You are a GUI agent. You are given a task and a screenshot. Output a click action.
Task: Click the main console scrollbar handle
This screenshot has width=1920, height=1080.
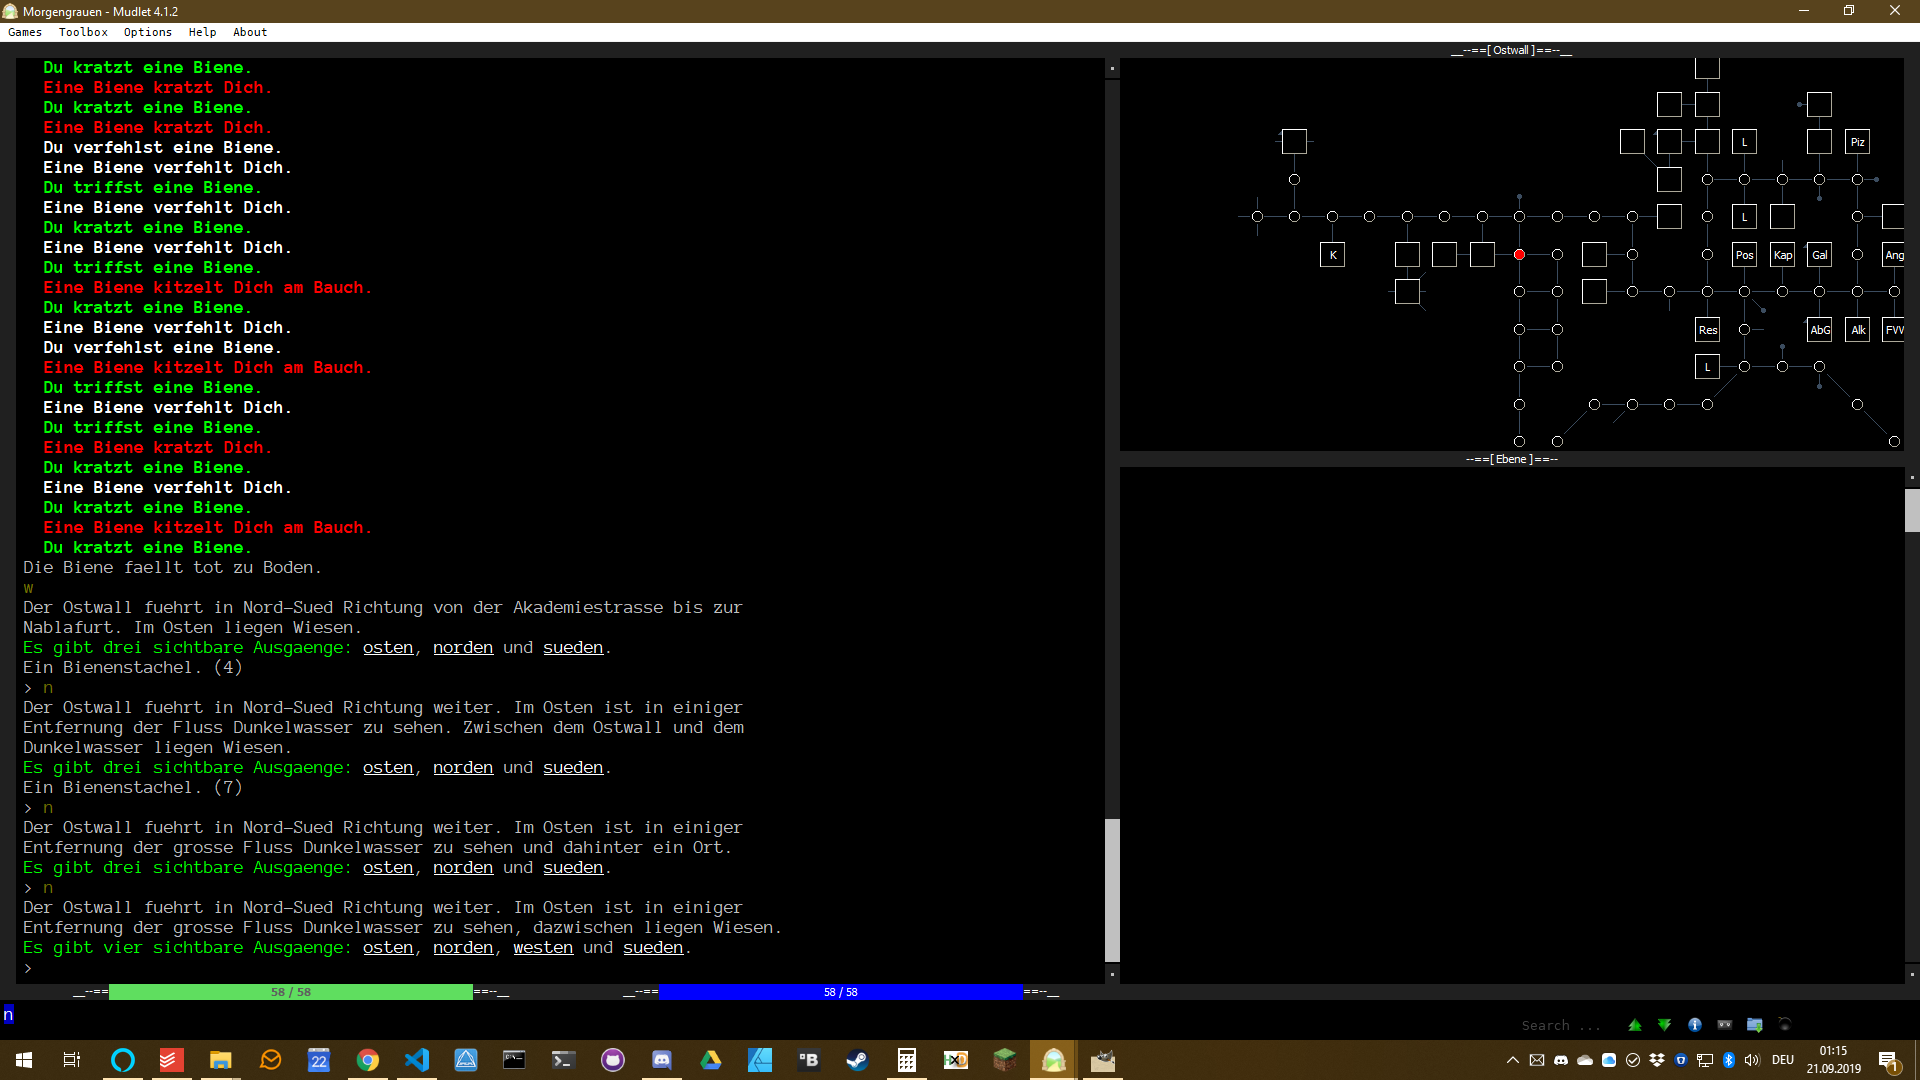coord(1112,890)
